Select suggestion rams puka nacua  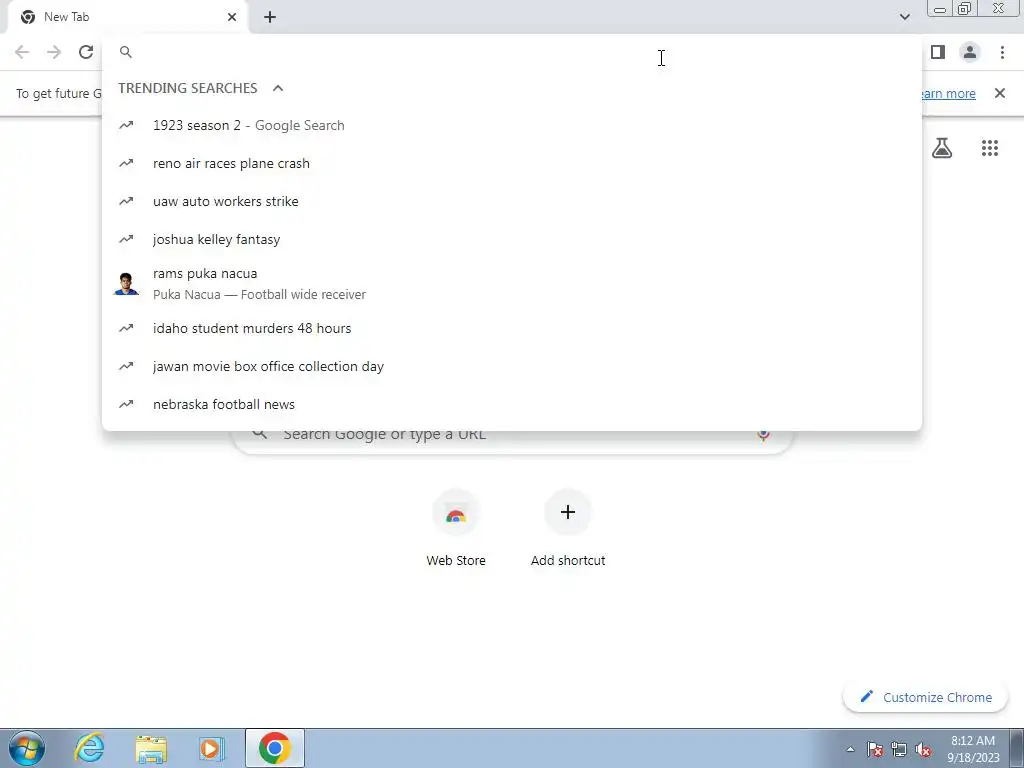512,283
